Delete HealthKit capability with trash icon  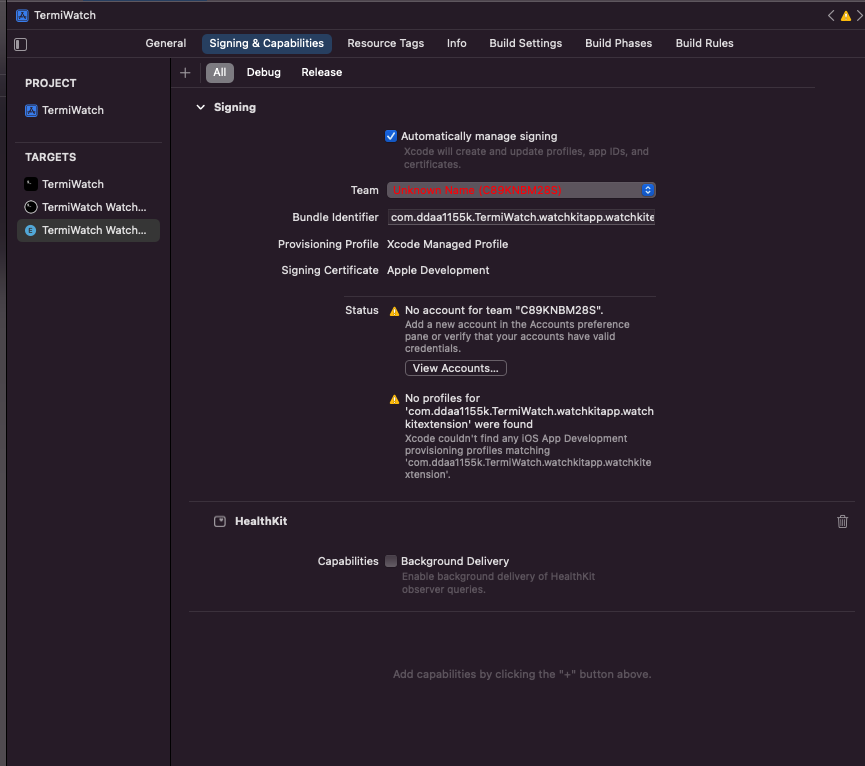842,521
